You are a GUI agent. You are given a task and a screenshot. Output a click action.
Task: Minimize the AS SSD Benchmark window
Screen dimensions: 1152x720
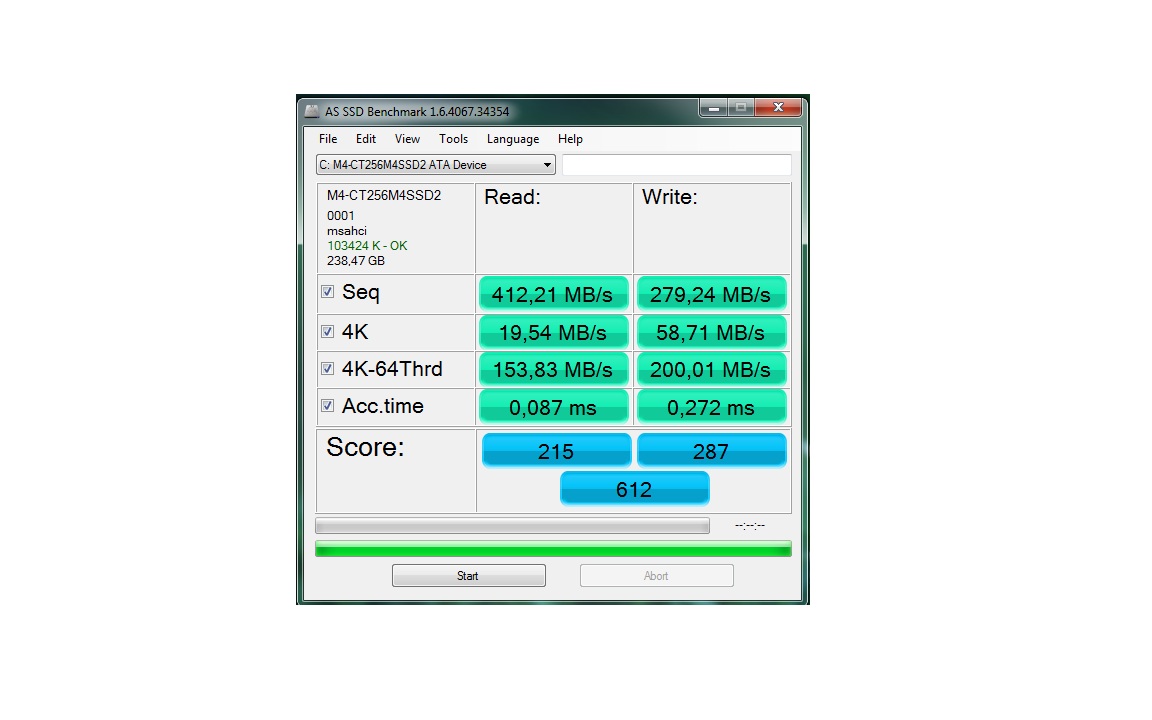[x=713, y=108]
